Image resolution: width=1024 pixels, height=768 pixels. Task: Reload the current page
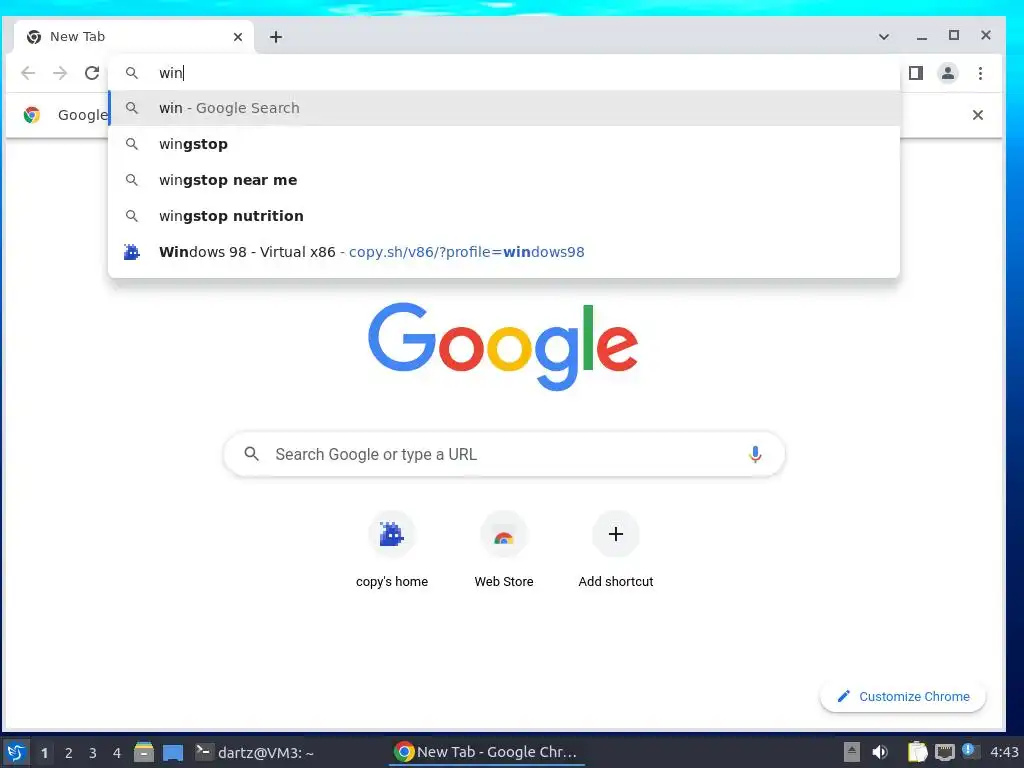click(x=92, y=73)
